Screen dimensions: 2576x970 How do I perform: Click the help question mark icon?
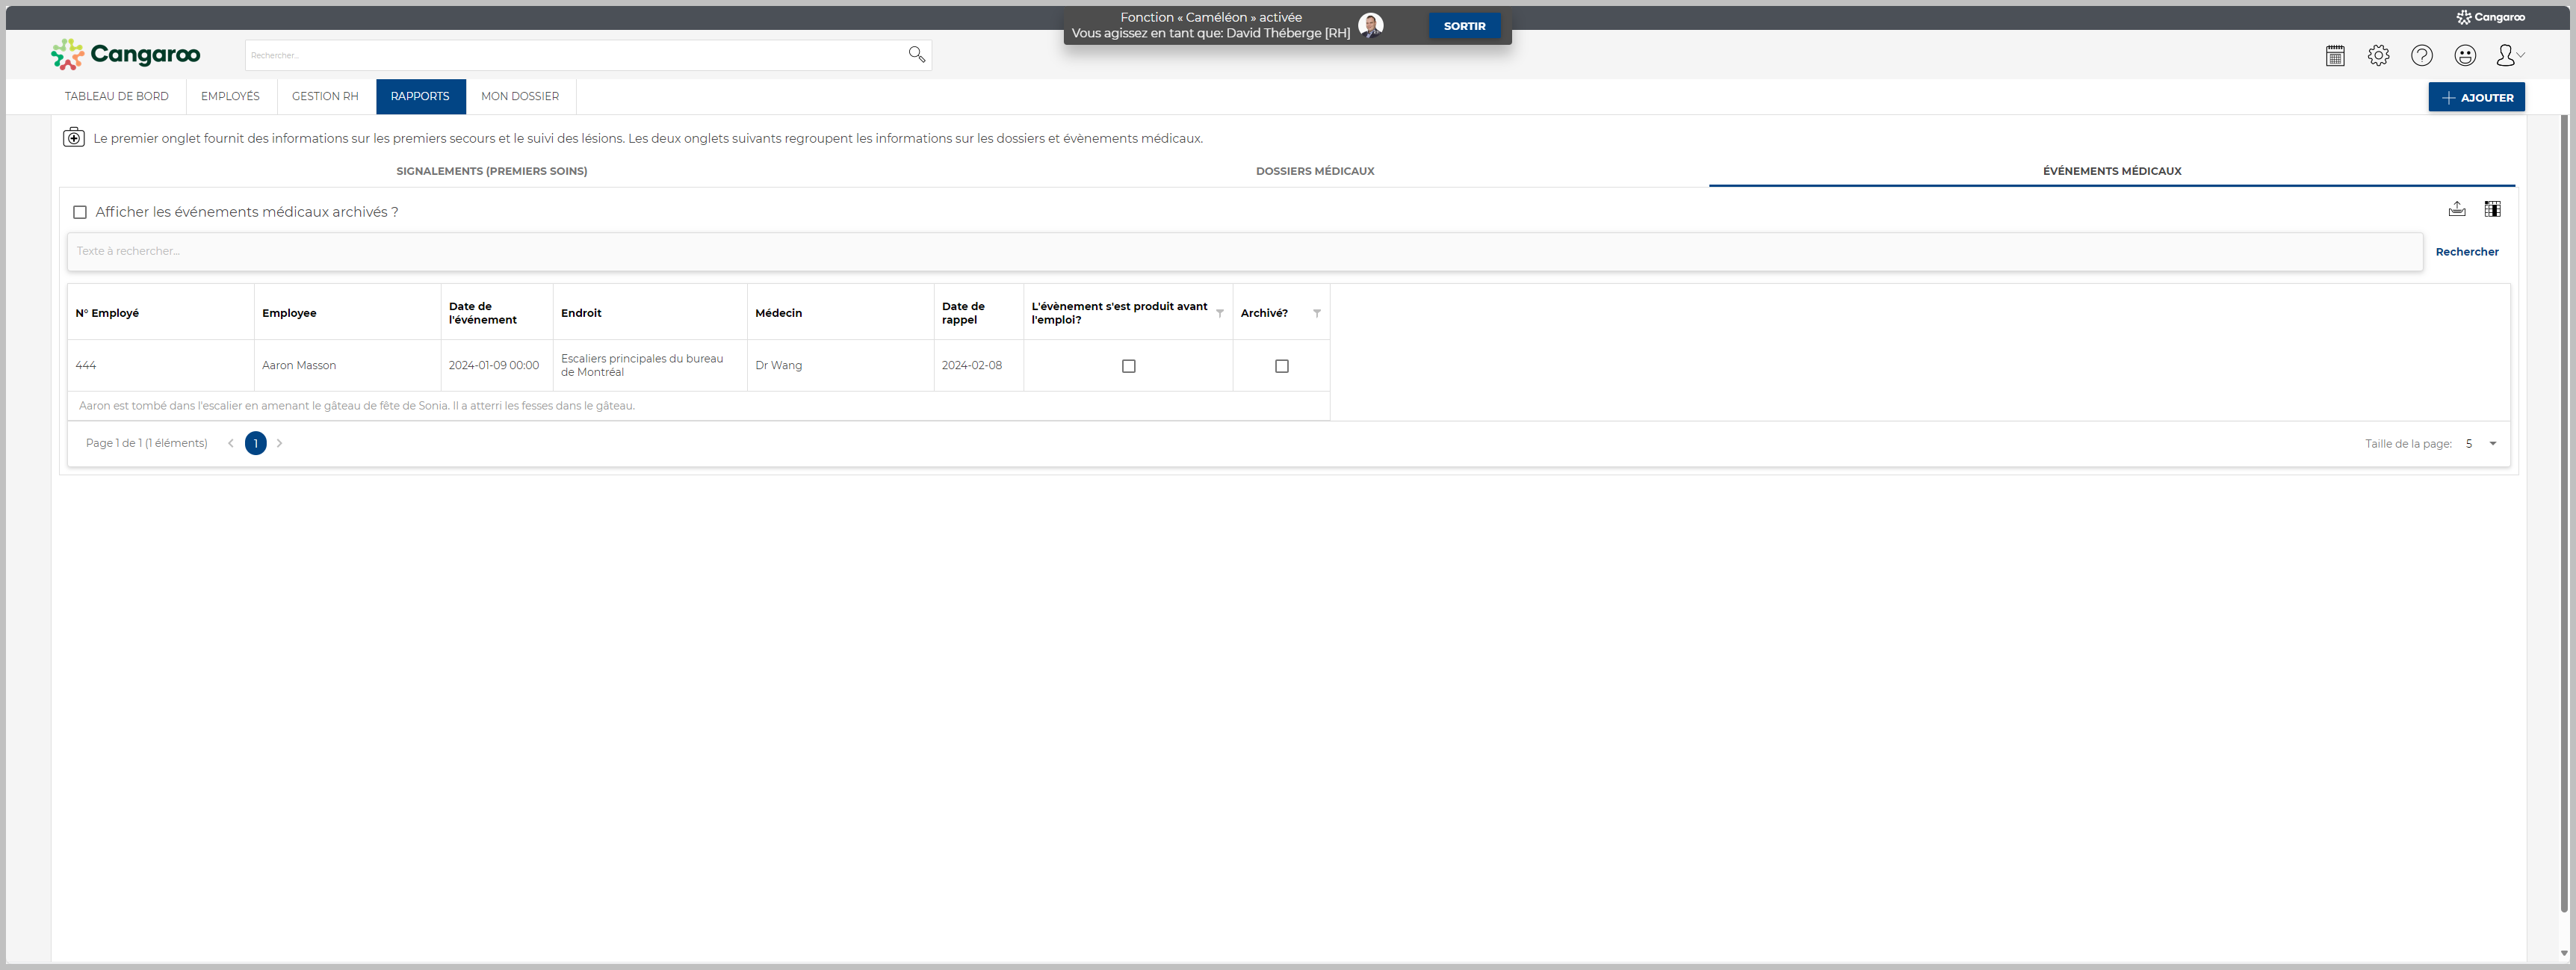click(x=2420, y=56)
